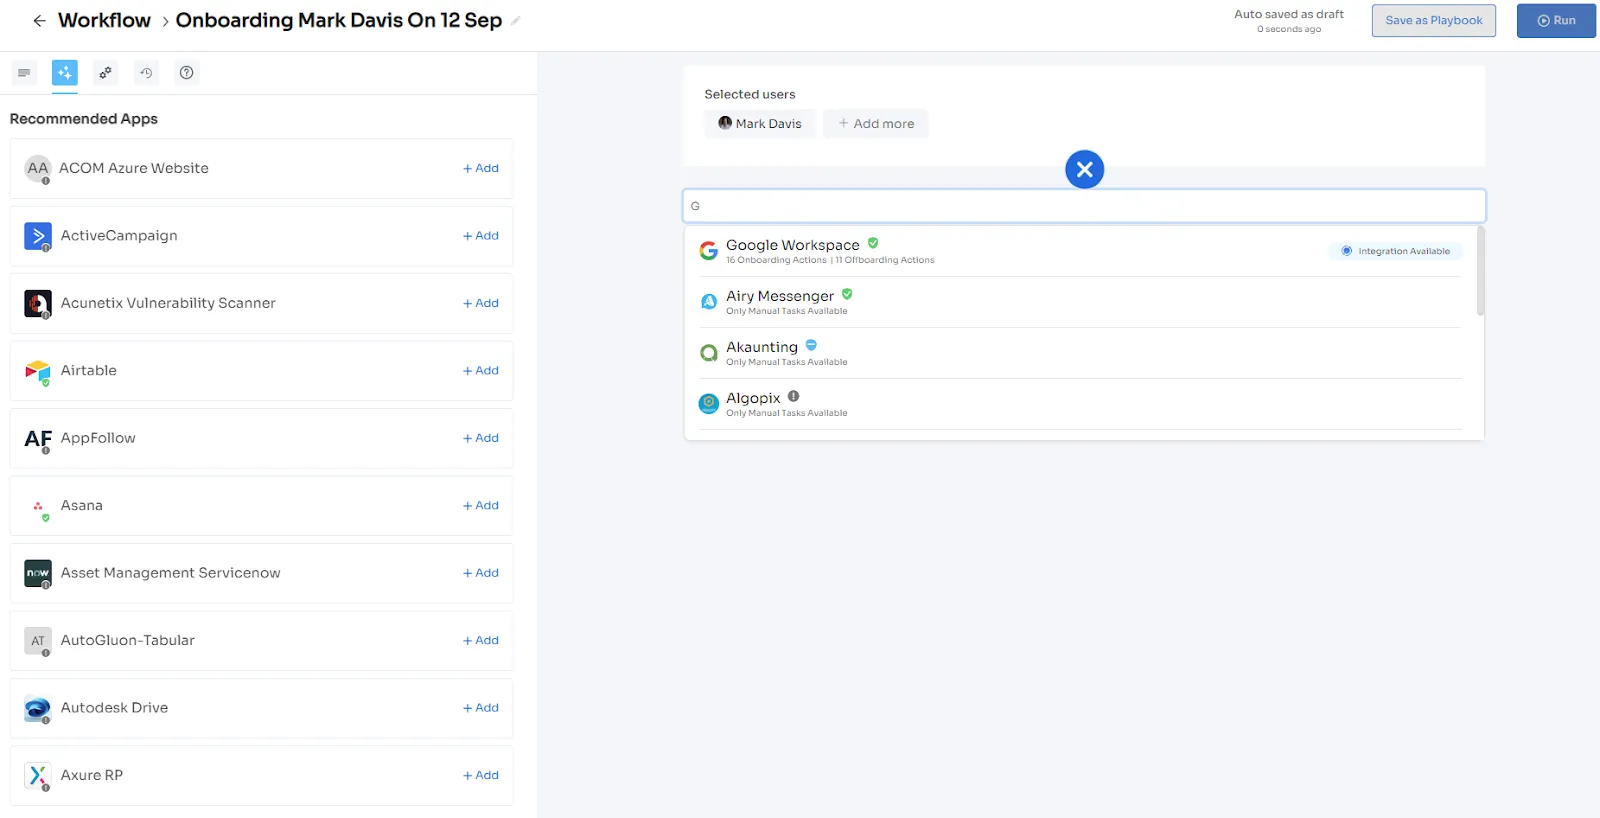Click Airy Messenger green verified badge
Screen dimensions: 1600x818
[847, 294]
